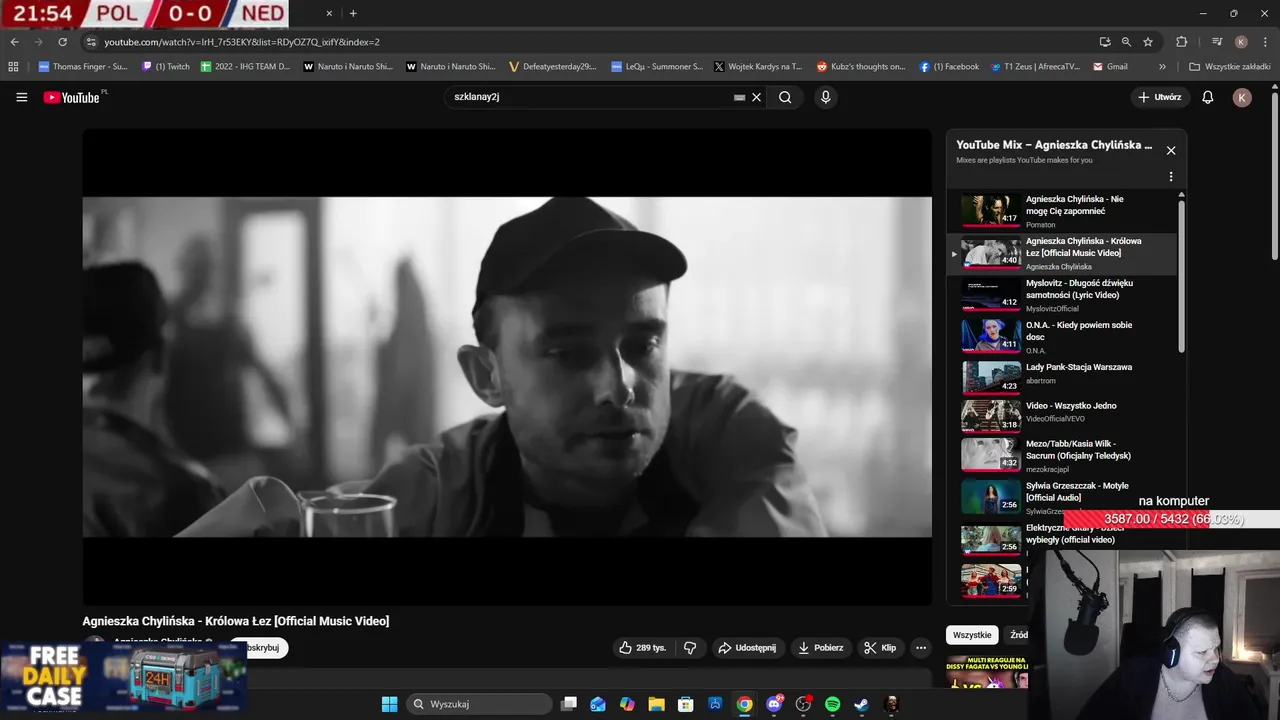Play Mezo/Tabb/Kasia Wilk - Sacrum
Screen dimensions: 1280x720
click(1061, 454)
